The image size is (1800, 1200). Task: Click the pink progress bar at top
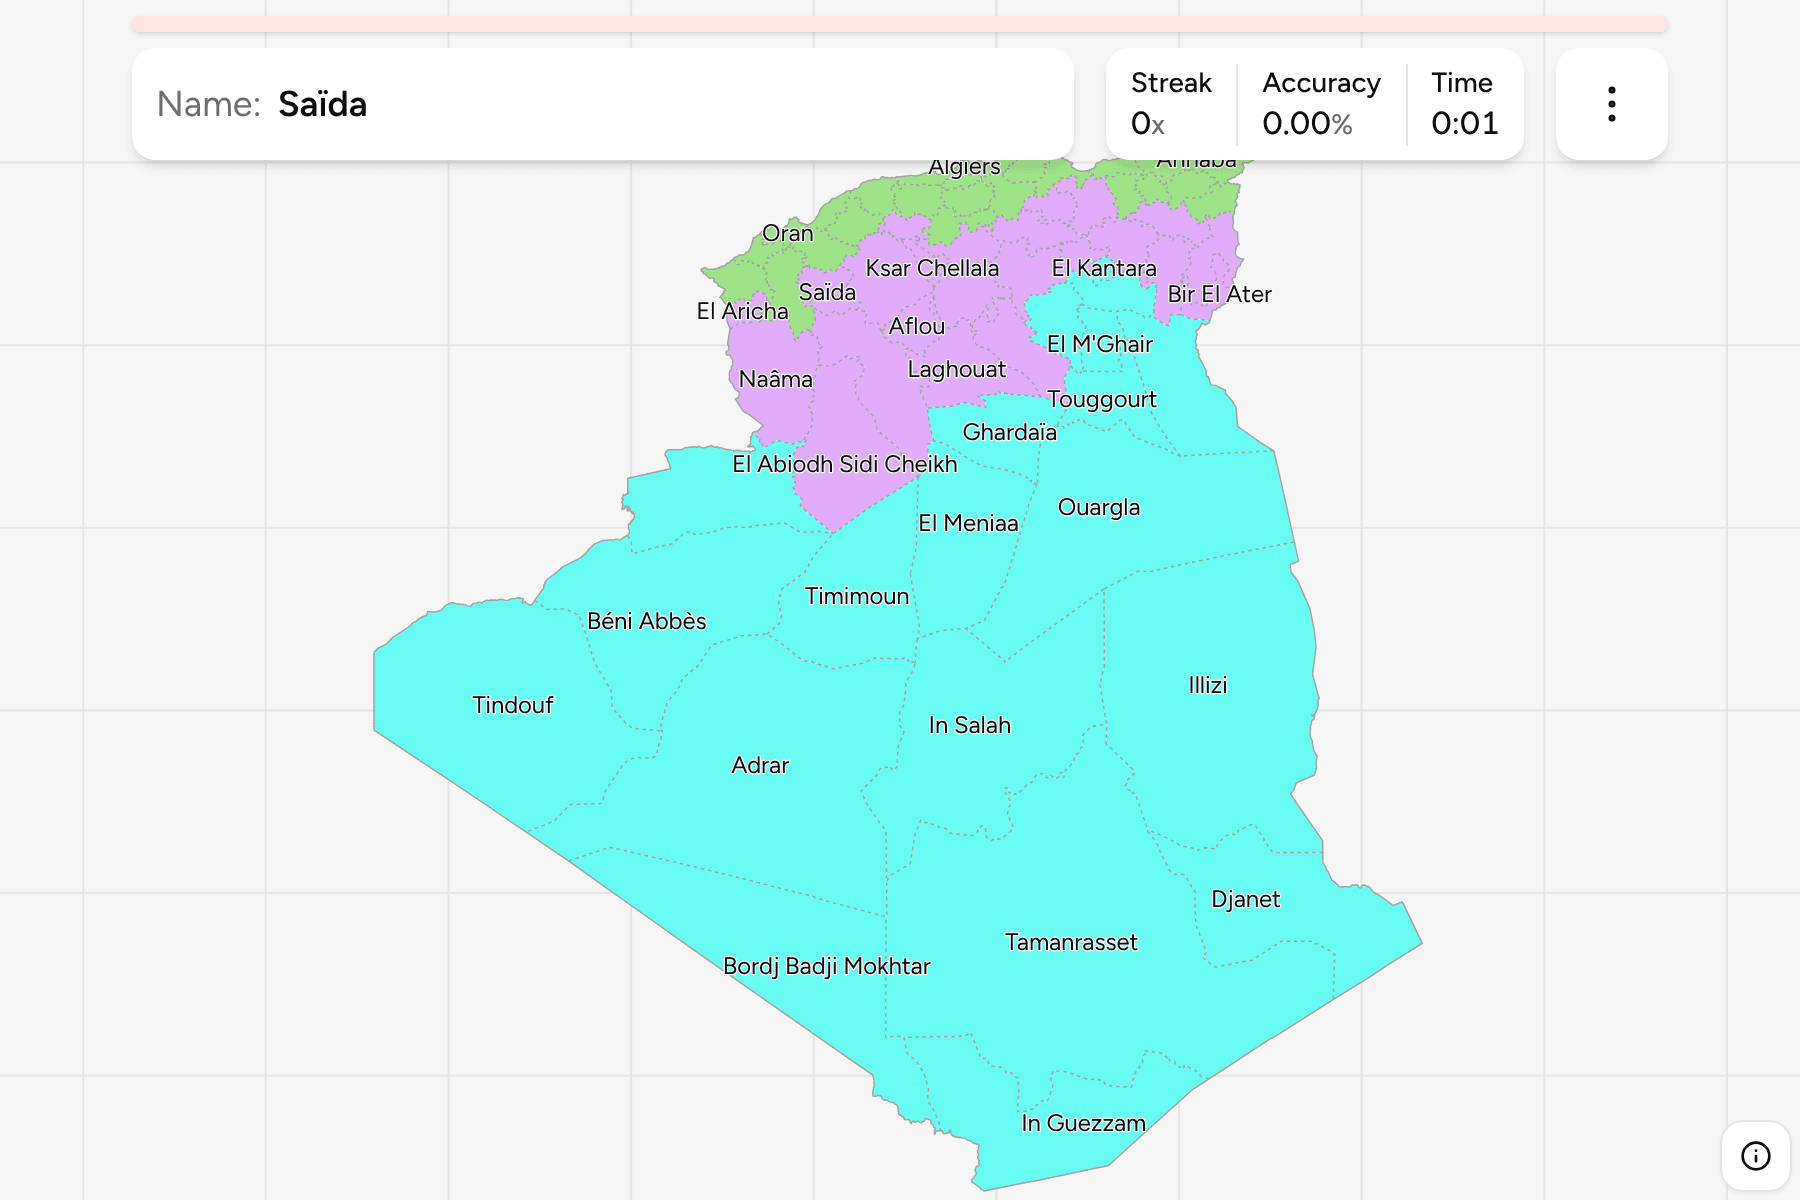[x=899, y=24]
